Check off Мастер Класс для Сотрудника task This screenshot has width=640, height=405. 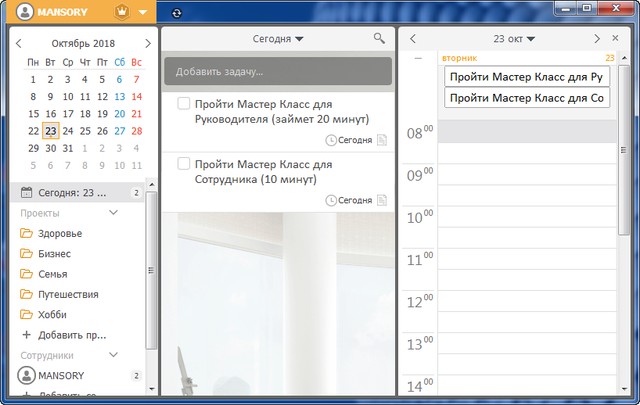tap(184, 163)
